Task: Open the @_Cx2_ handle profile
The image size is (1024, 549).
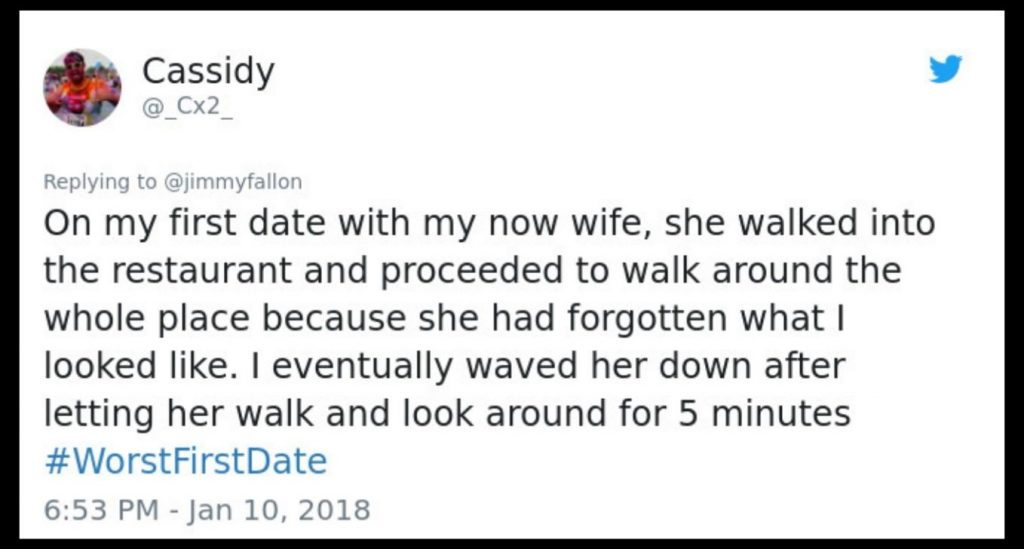Action: (187, 107)
